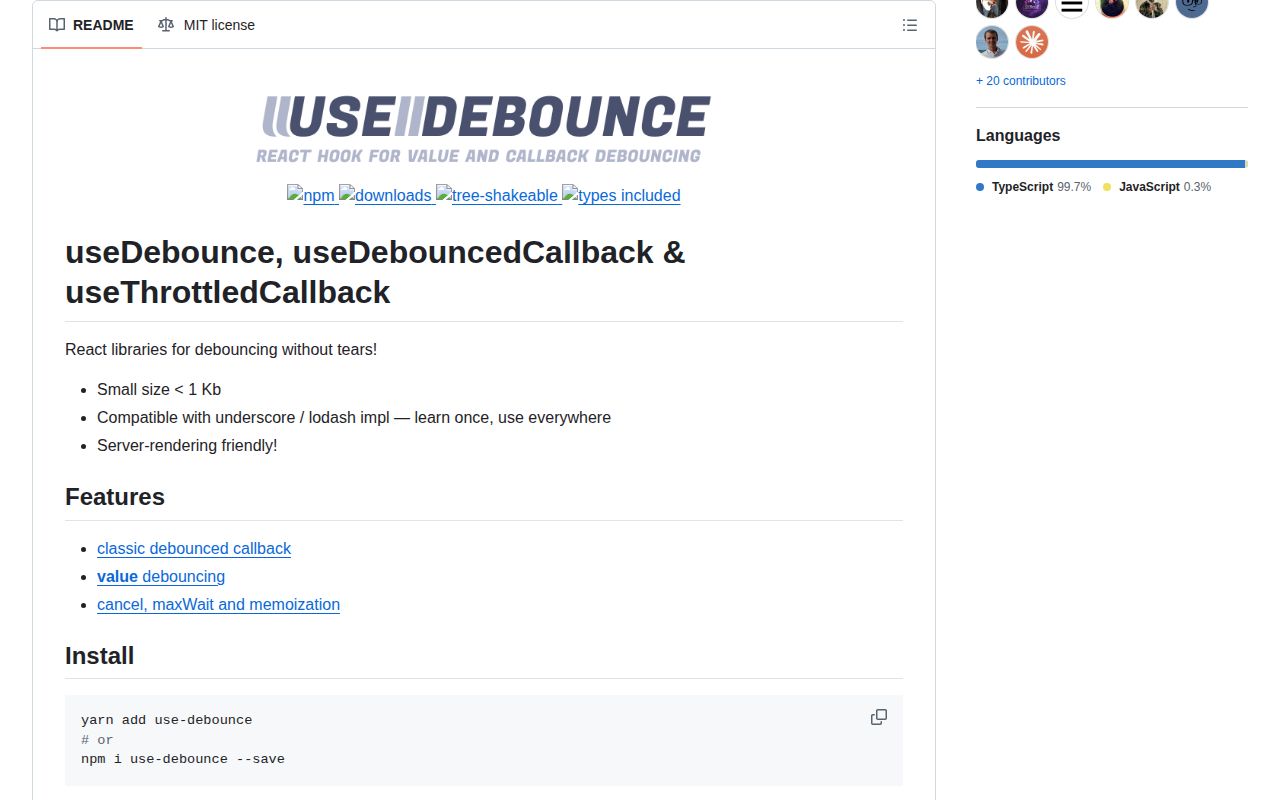Screen dimensions: 1280x800
Task: Click the 'yarn add use-debounce' code line
Action: click(x=167, y=720)
